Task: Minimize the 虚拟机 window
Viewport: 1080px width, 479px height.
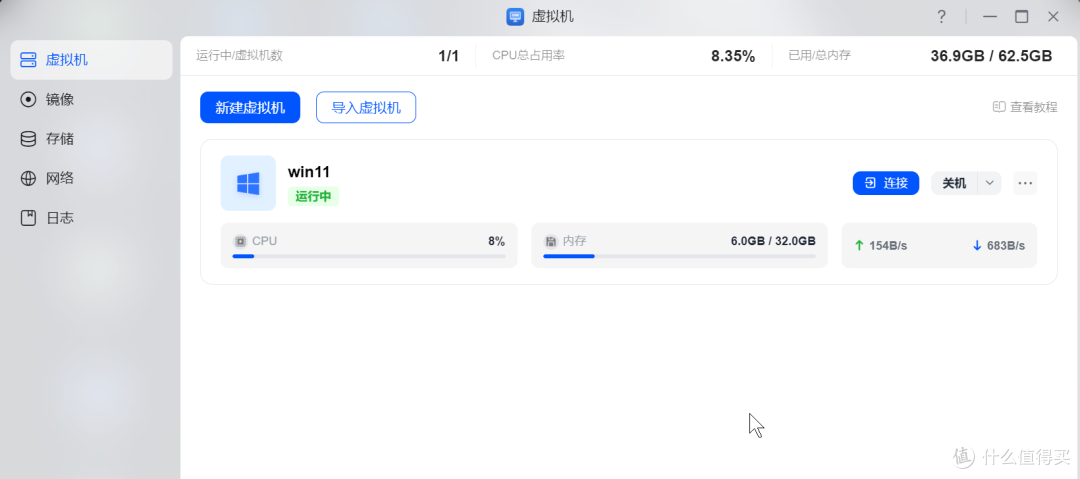Action: coord(990,17)
